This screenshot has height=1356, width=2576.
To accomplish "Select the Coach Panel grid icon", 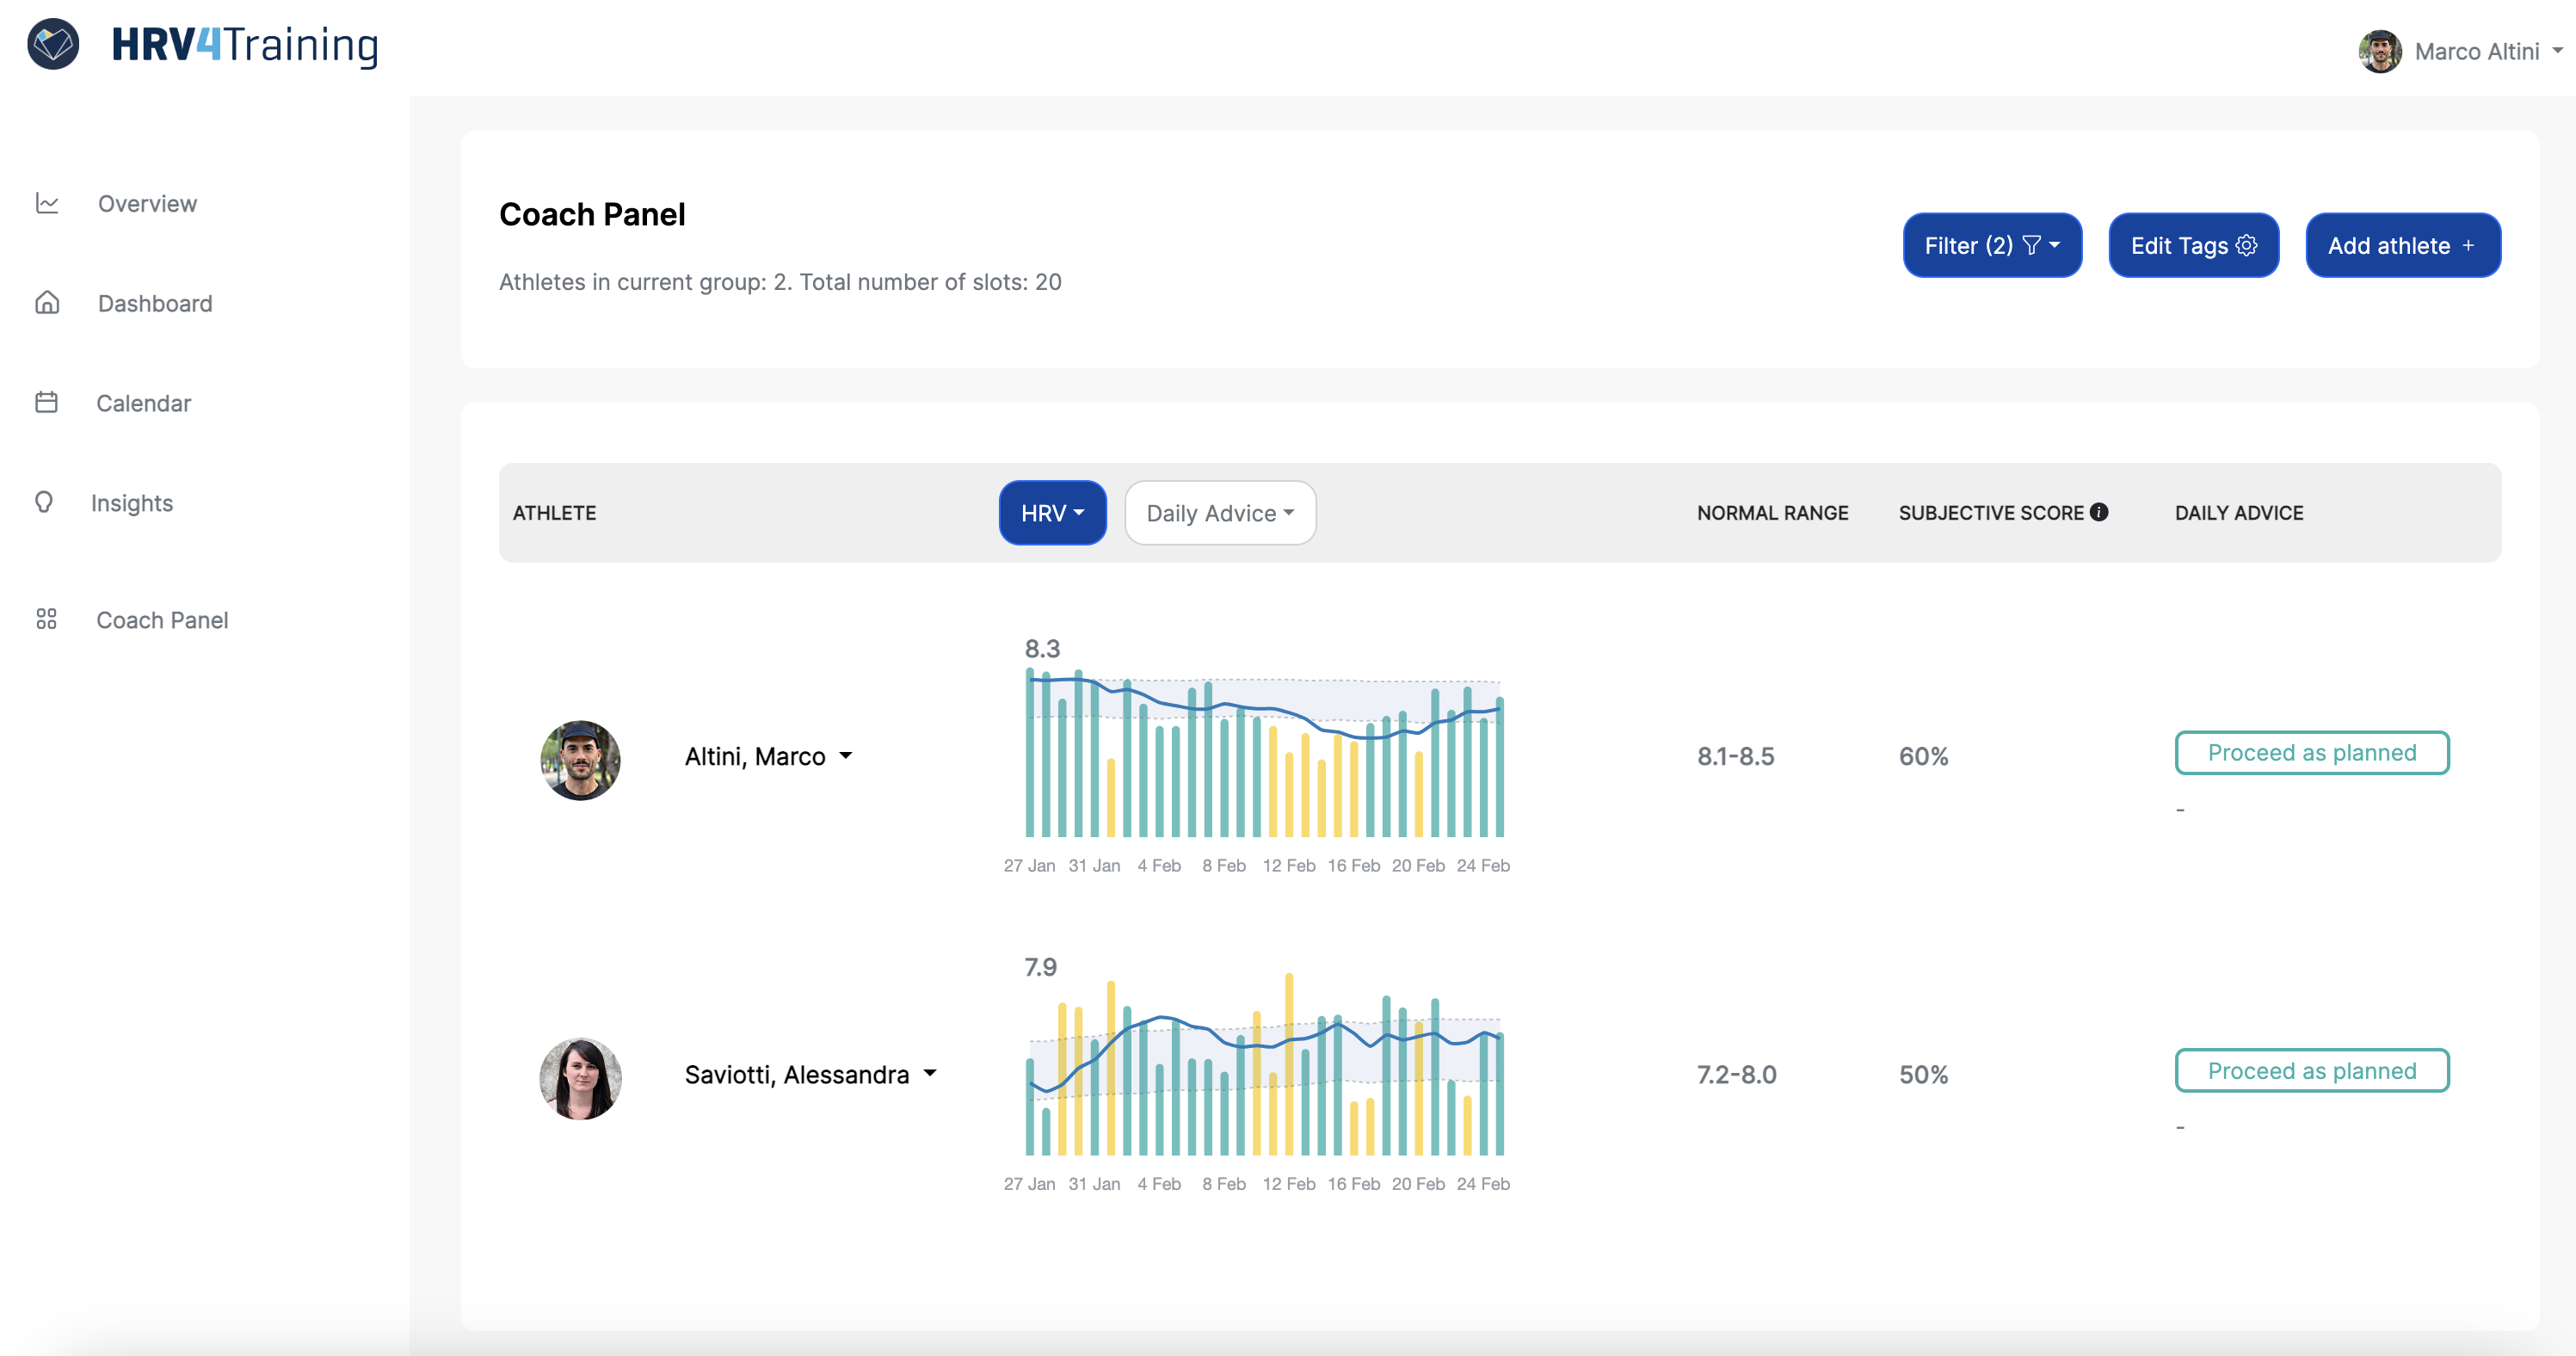I will [47, 619].
